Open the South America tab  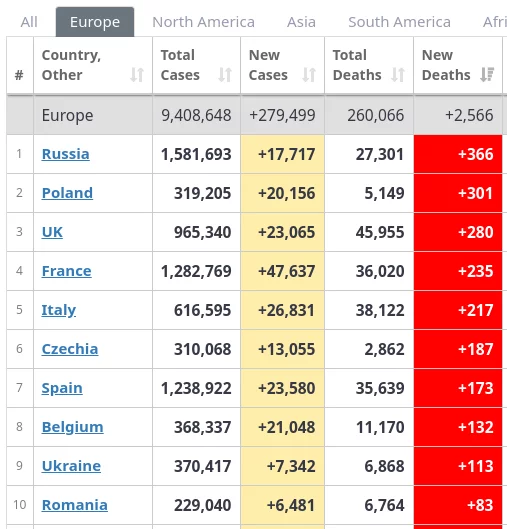[399, 22]
